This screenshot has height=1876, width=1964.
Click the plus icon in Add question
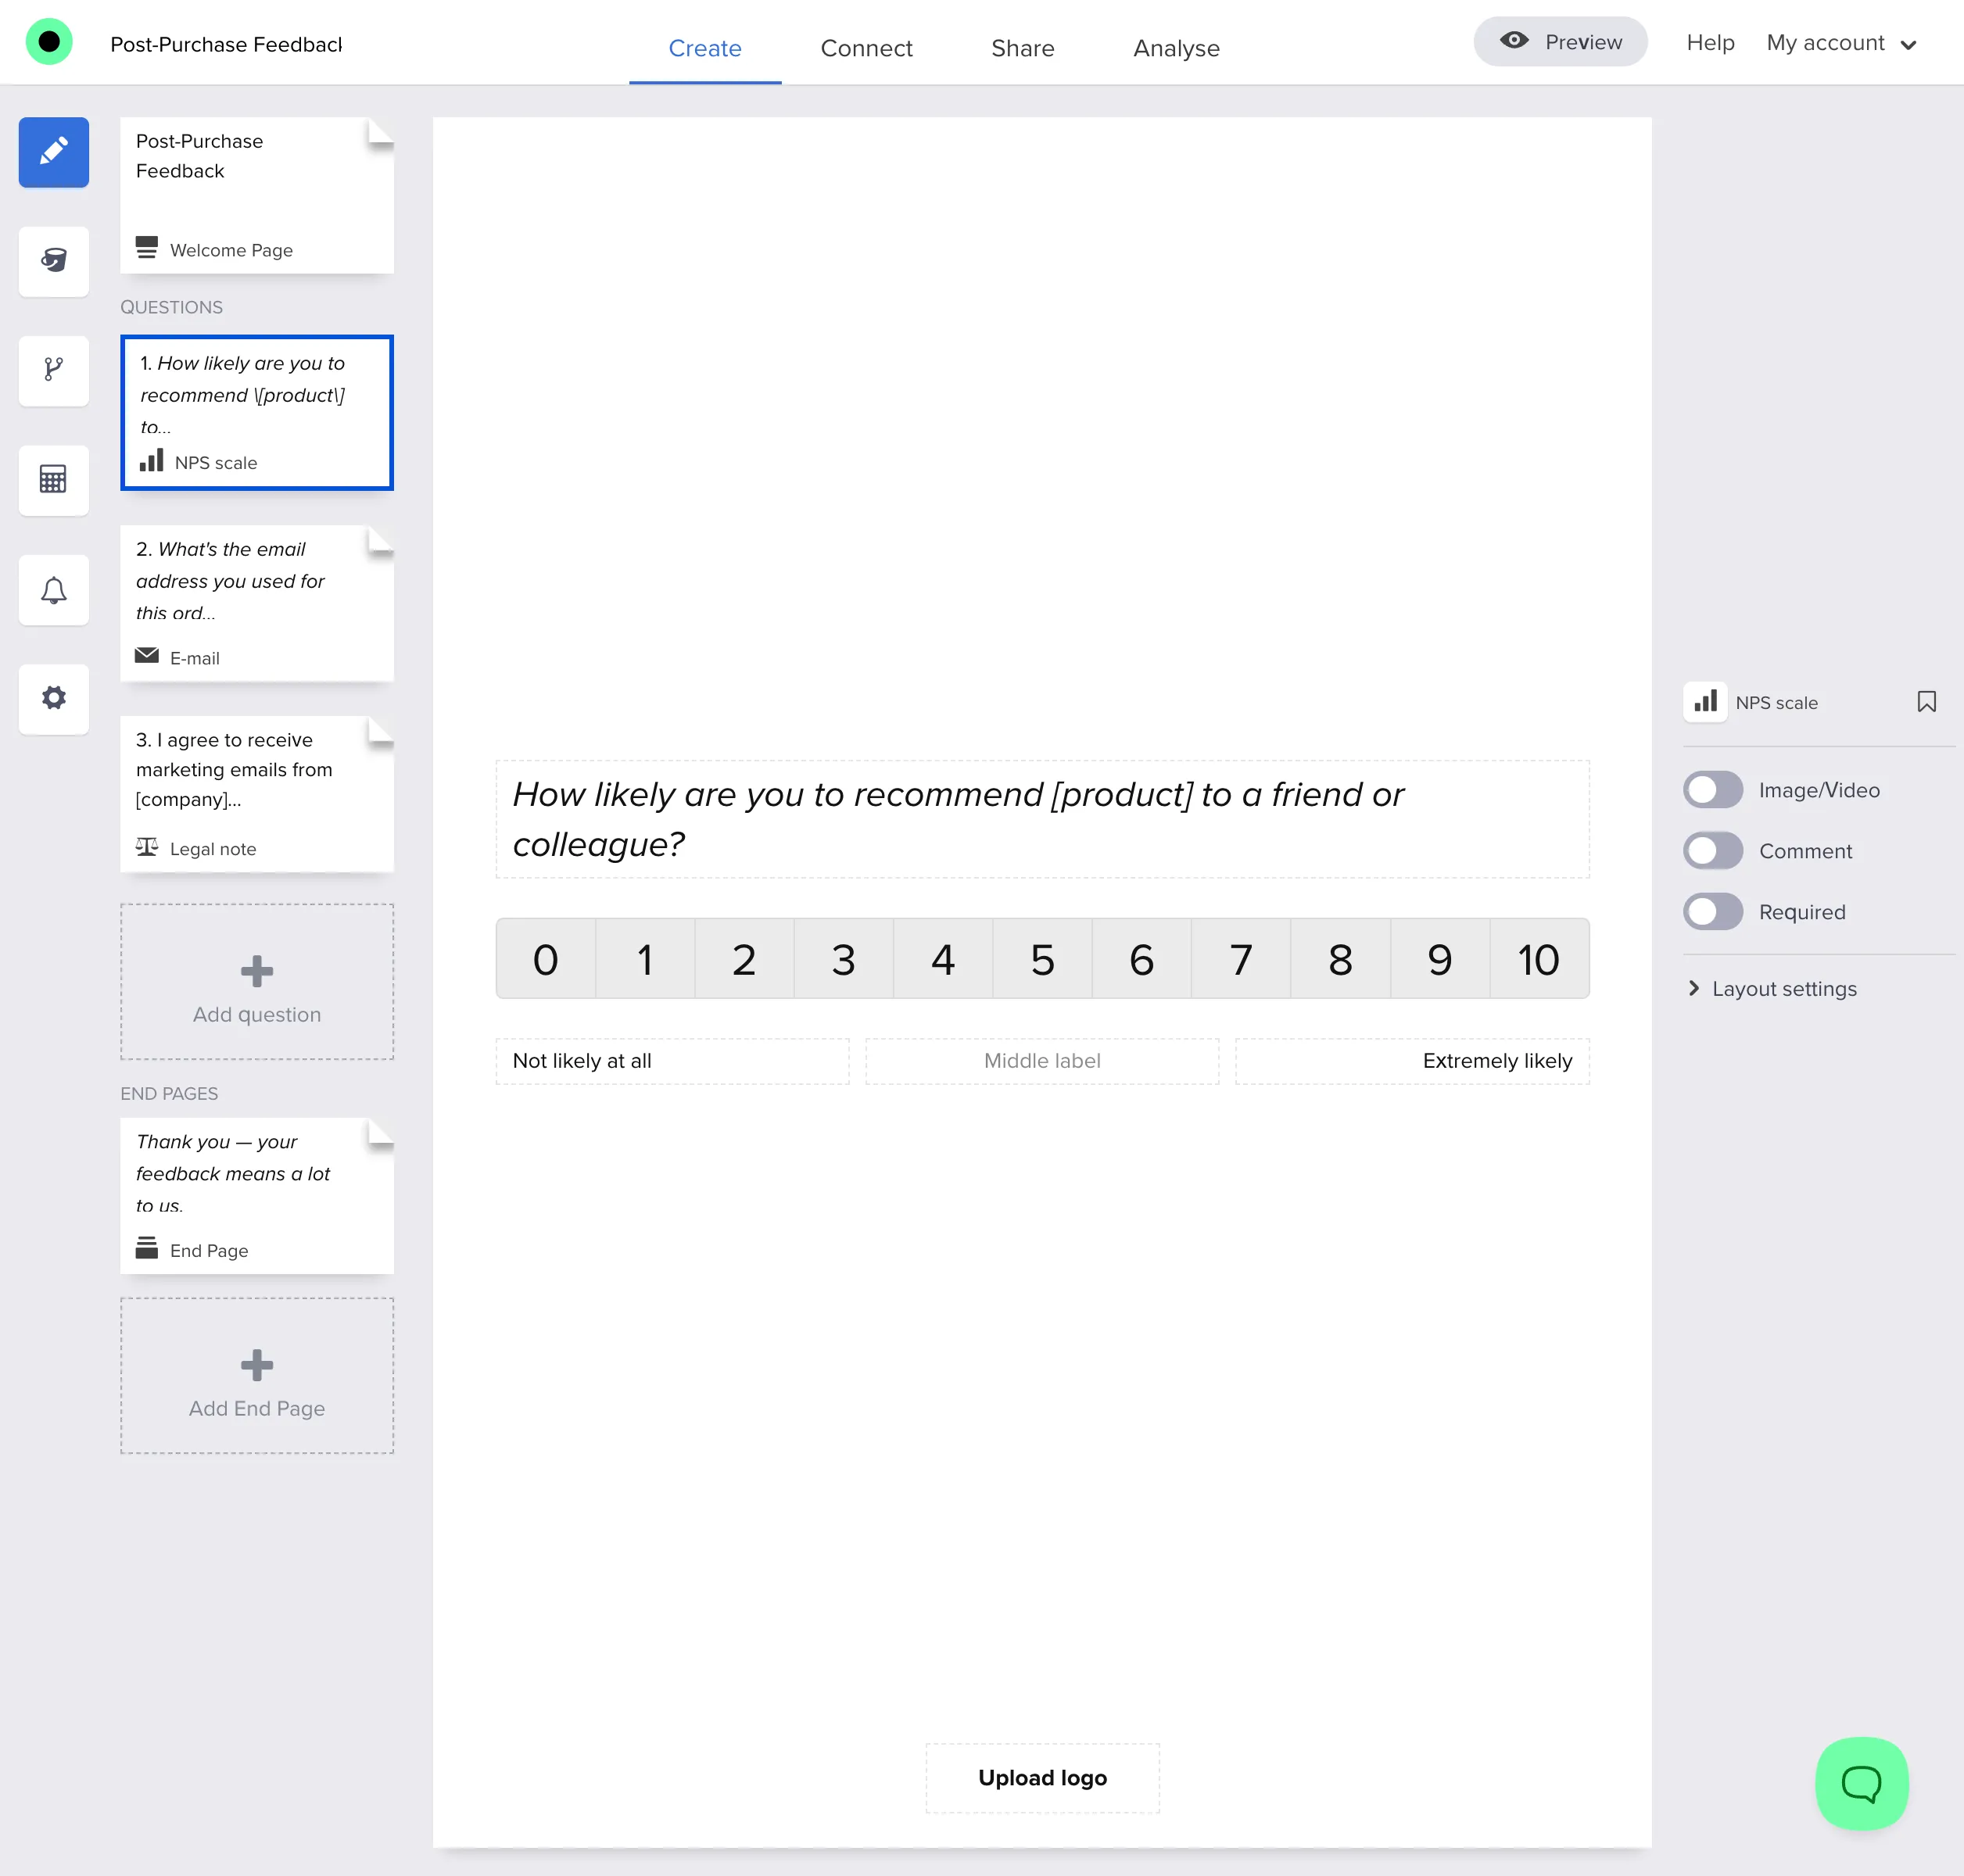(257, 970)
